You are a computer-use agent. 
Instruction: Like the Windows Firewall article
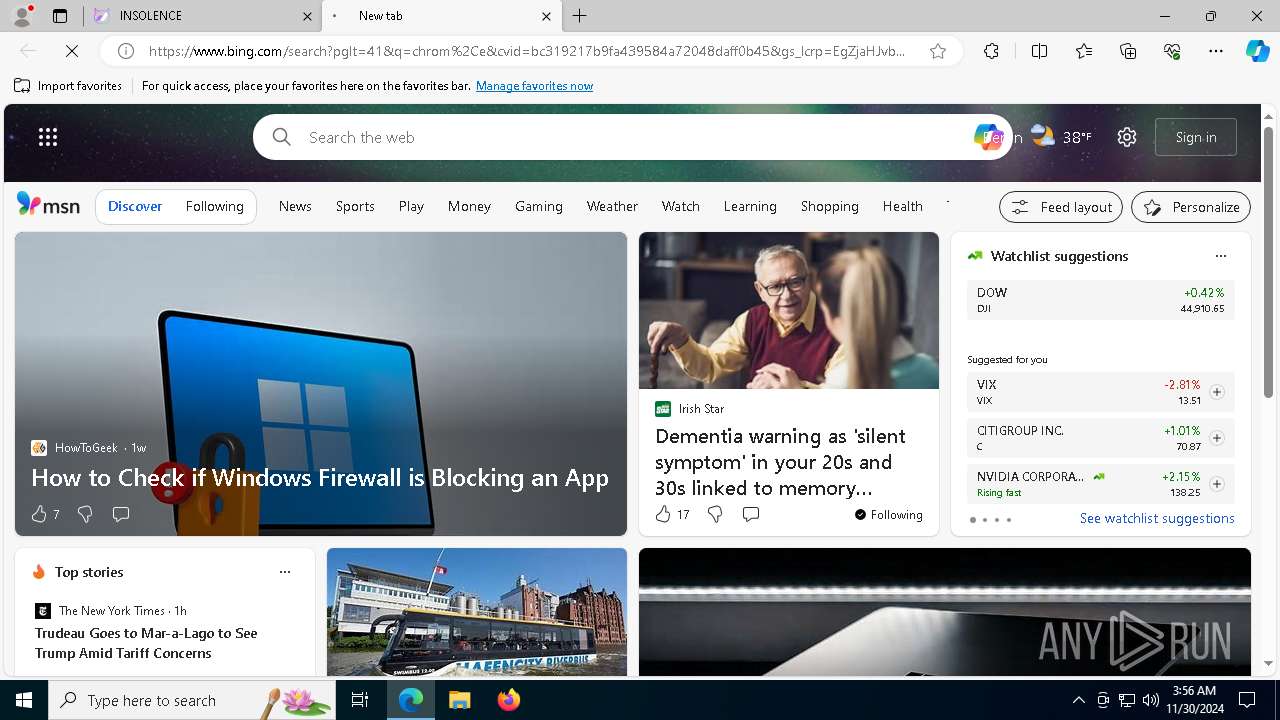39,514
